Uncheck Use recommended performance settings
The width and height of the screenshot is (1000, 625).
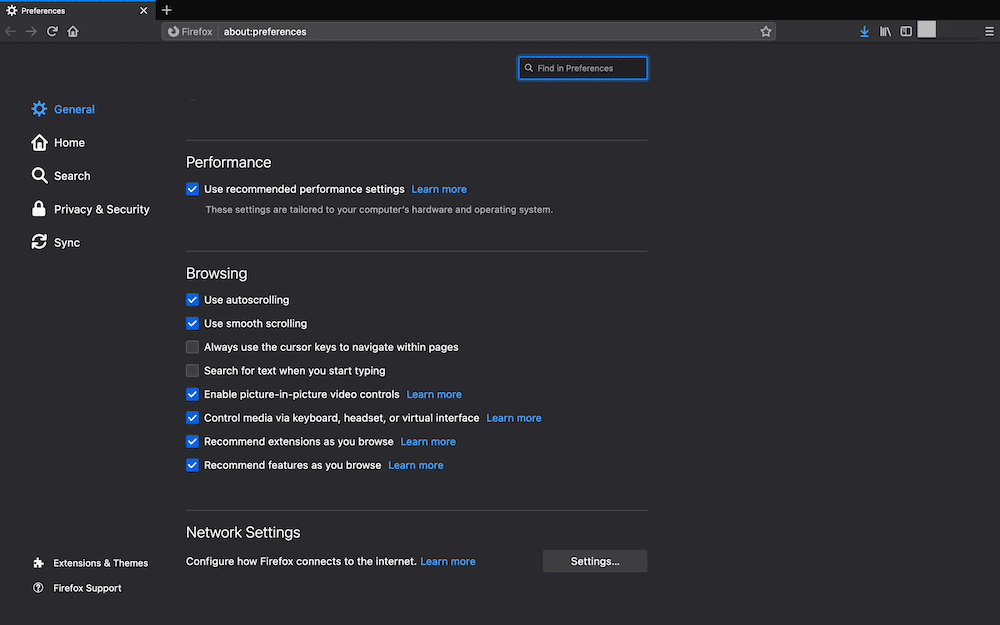192,189
